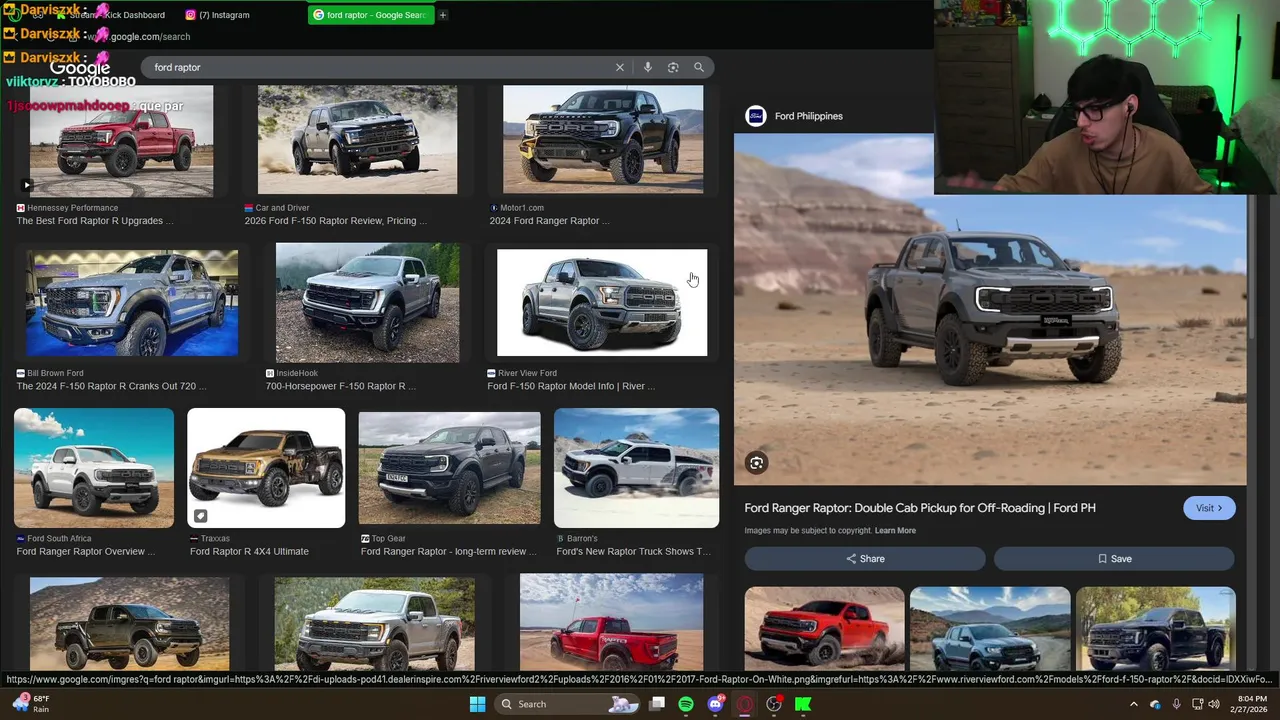
Task: Open Task View from the taskbar
Action: click(657, 704)
